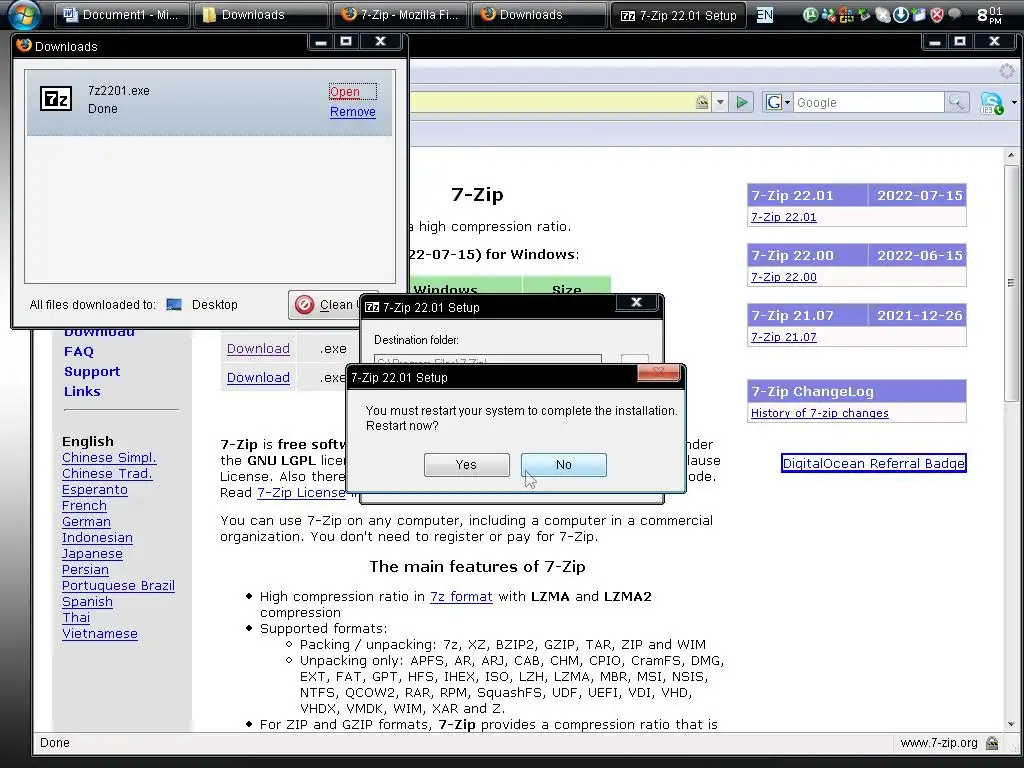Click the Skype toolbar icon
This screenshot has height=768, width=1024.
click(x=992, y=103)
